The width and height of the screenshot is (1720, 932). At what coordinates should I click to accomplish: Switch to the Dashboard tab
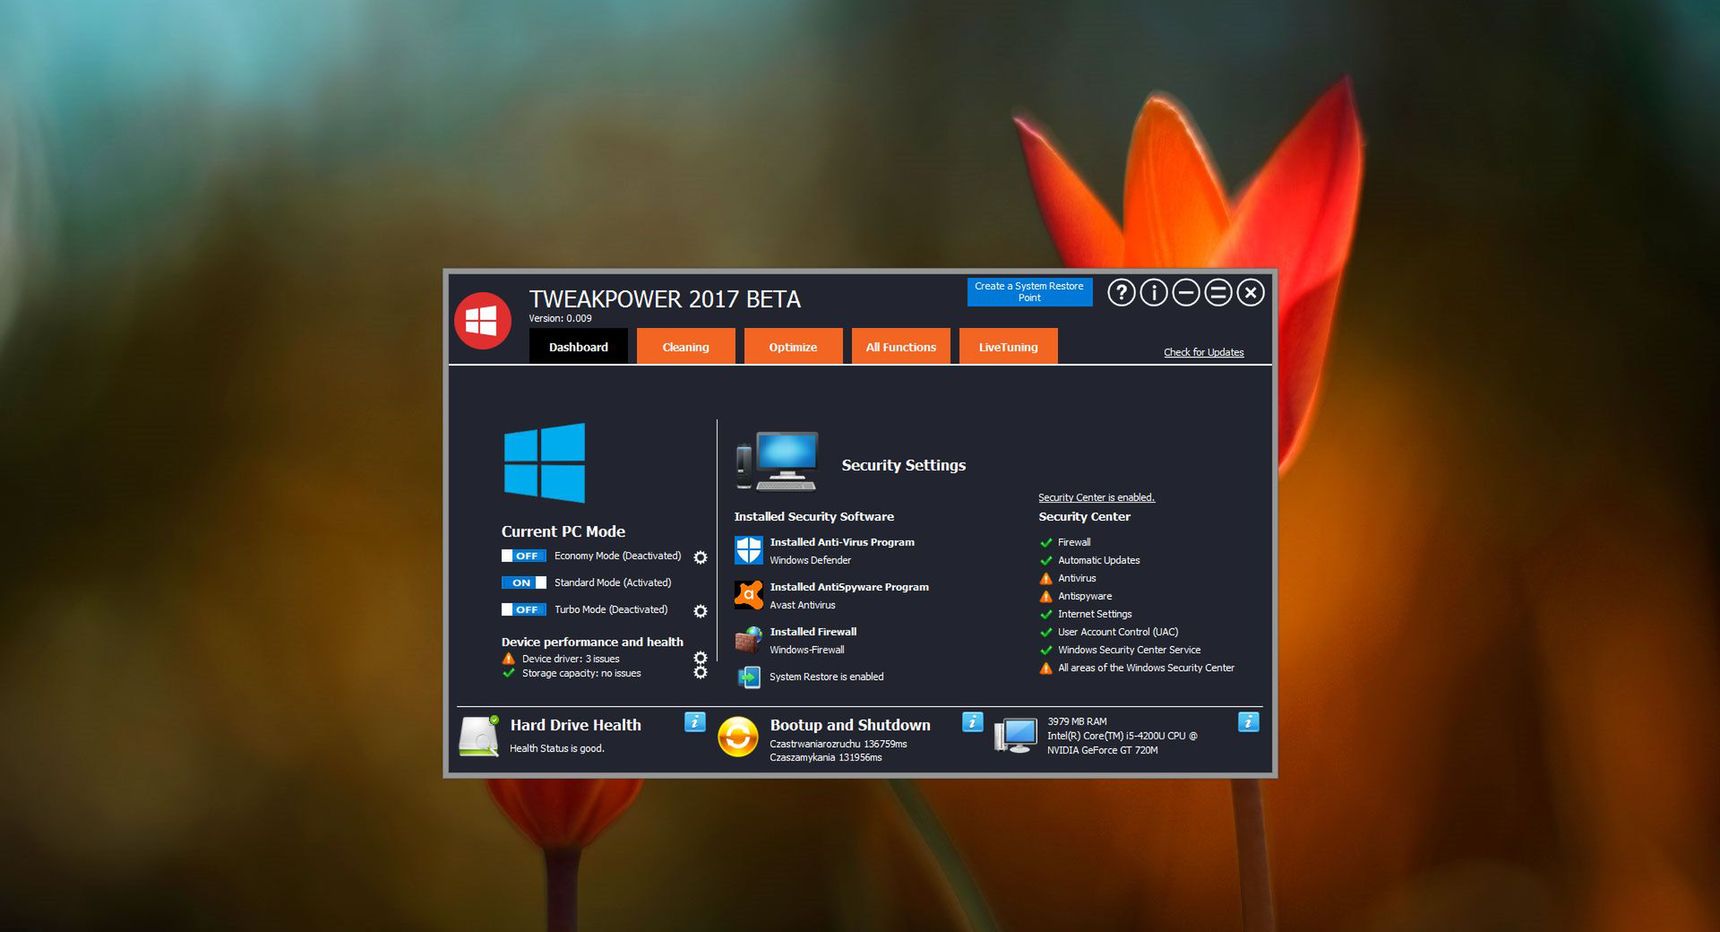(578, 346)
